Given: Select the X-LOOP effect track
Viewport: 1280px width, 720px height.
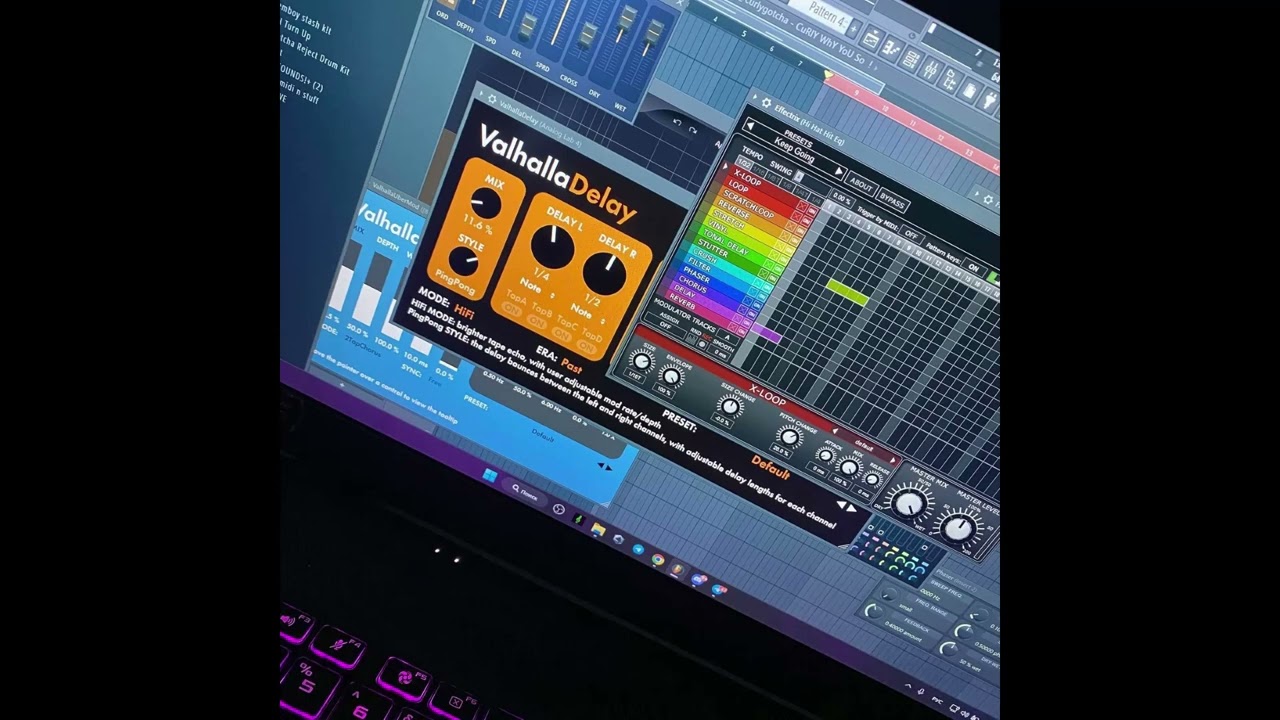Looking at the screenshot, I should coord(748,178).
